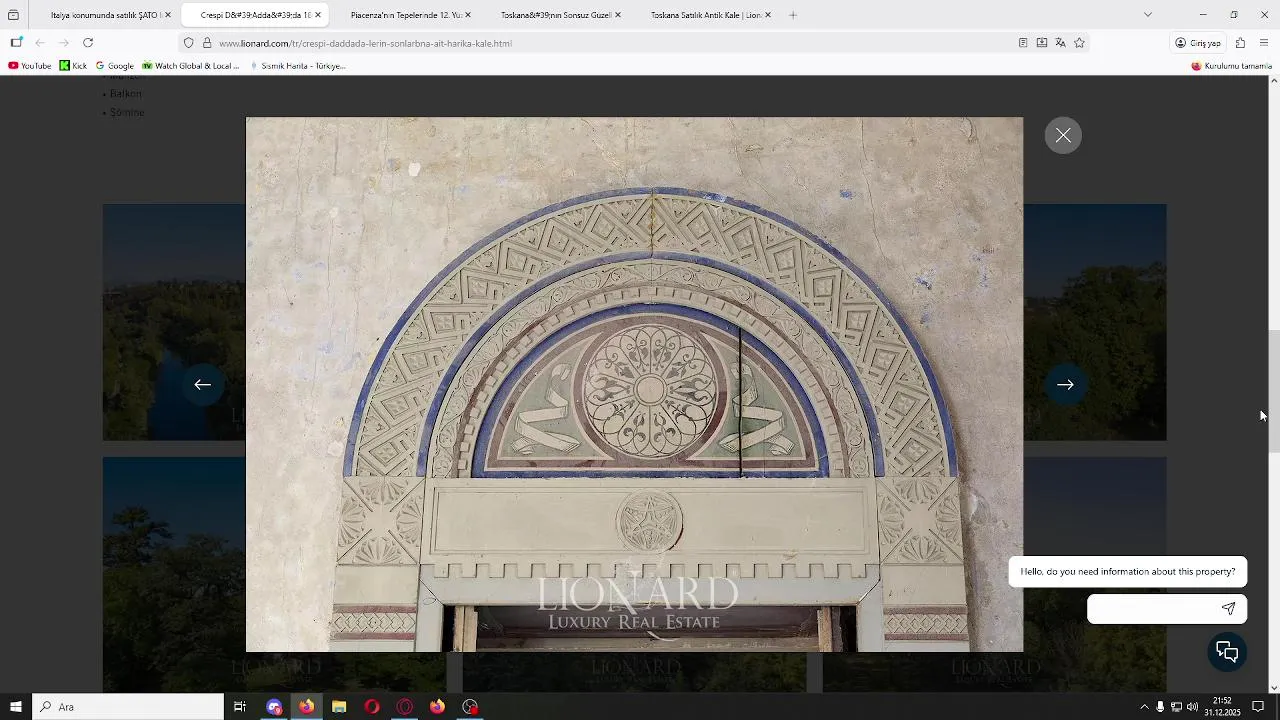Screen dimensions: 1280x720
Task: Send the chat message with the paper plane icon
Action: (x=1228, y=608)
